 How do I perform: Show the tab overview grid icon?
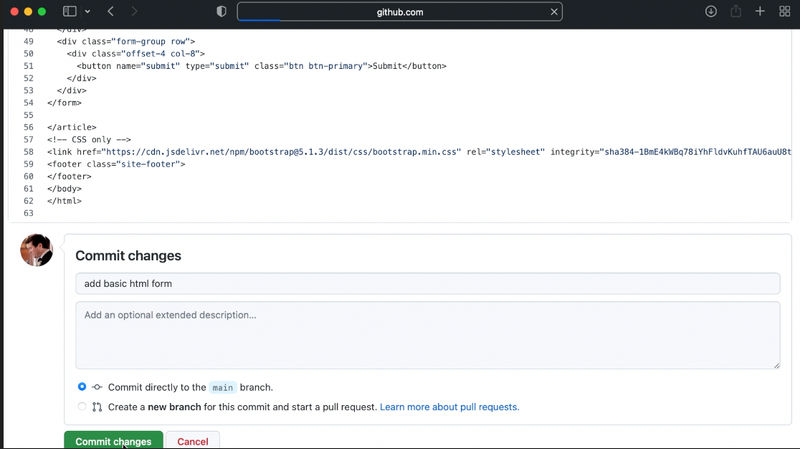[x=785, y=11]
